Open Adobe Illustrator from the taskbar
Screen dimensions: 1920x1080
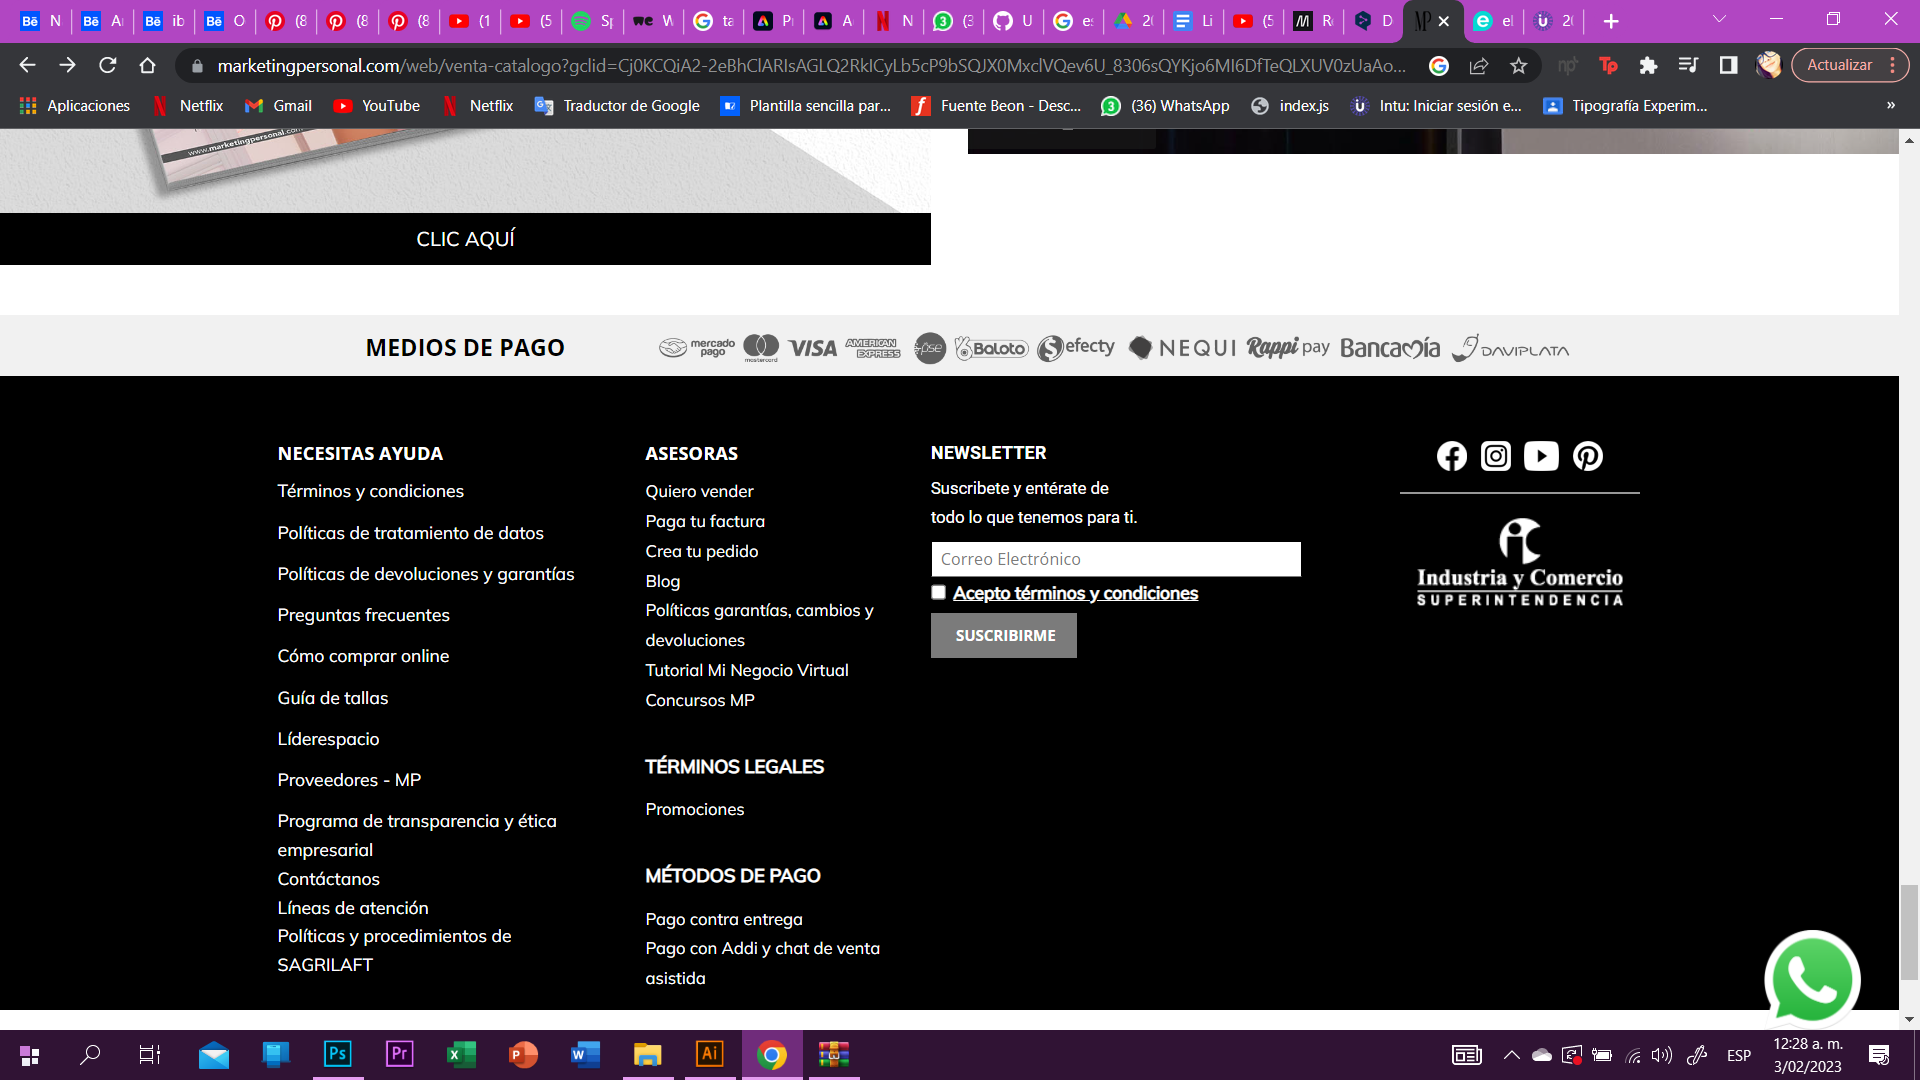(x=709, y=1055)
